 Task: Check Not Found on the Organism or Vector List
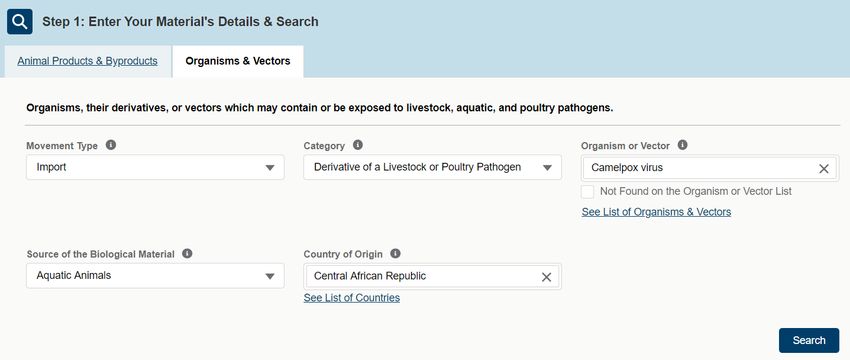(587, 191)
